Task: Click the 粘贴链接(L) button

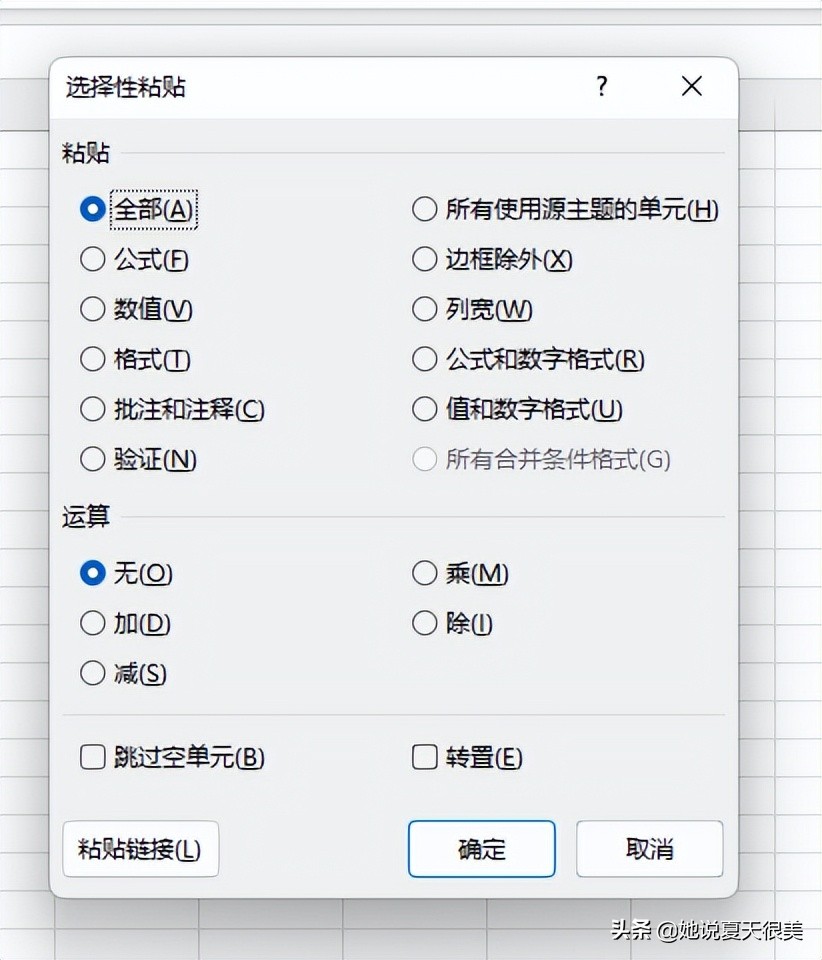Action: 140,849
